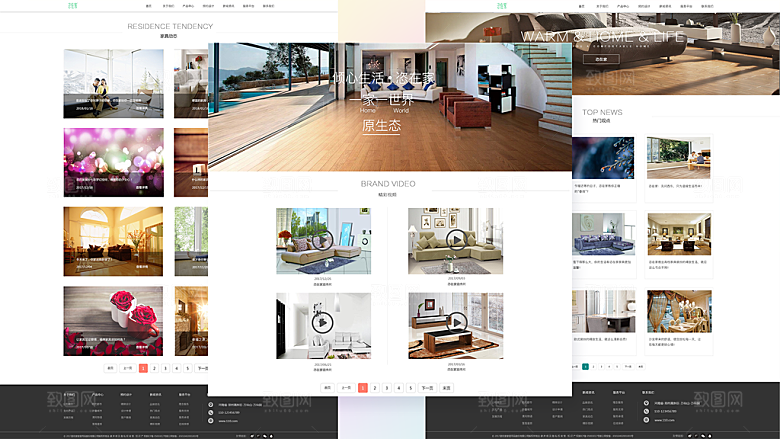780x439 pixels.
Task: Play the olive sofa gallery-wall video
Action: point(456,240)
